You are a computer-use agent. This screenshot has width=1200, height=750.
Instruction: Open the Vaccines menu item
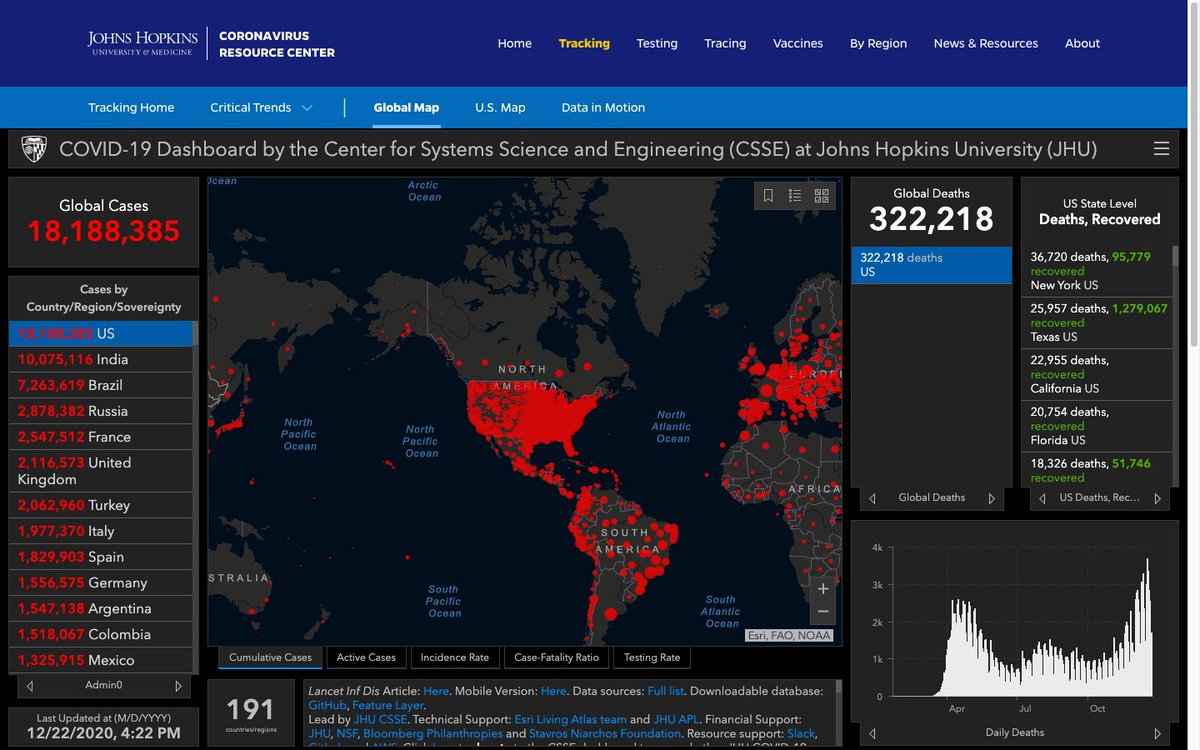[x=798, y=43]
